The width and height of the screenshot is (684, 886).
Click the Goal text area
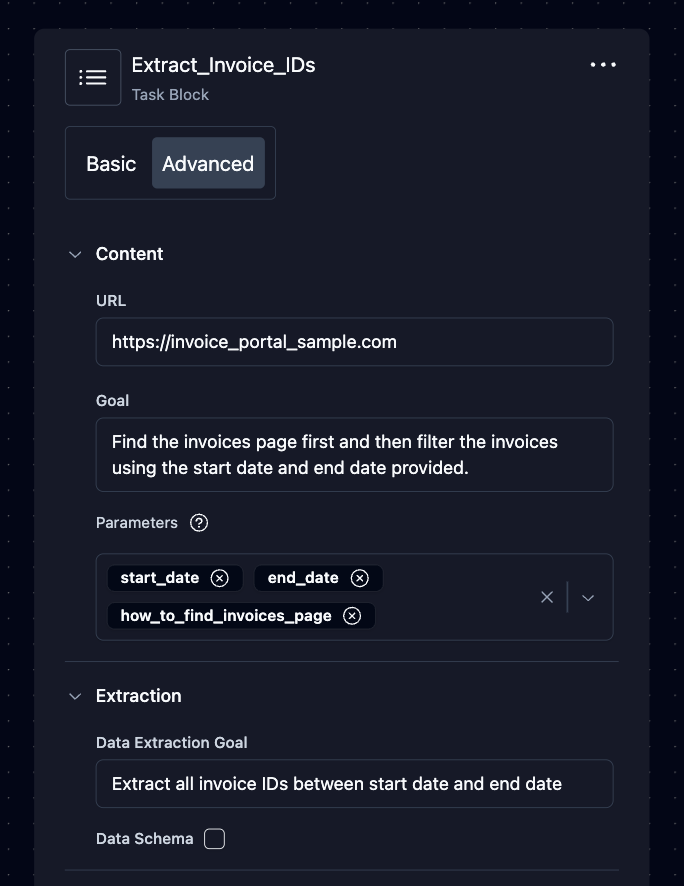[354, 455]
